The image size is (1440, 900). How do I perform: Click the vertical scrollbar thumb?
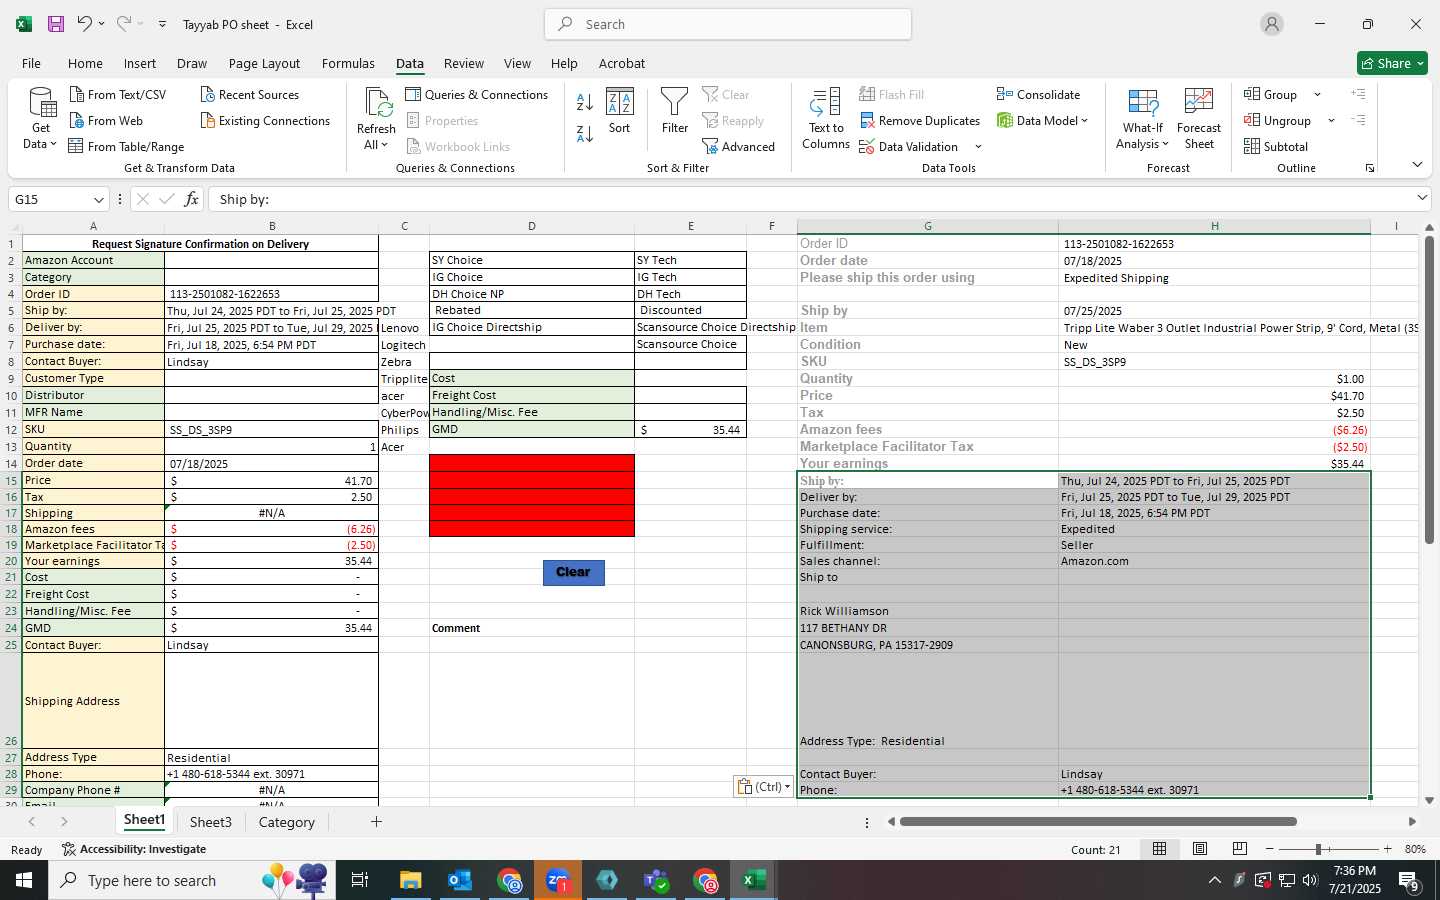click(1430, 390)
